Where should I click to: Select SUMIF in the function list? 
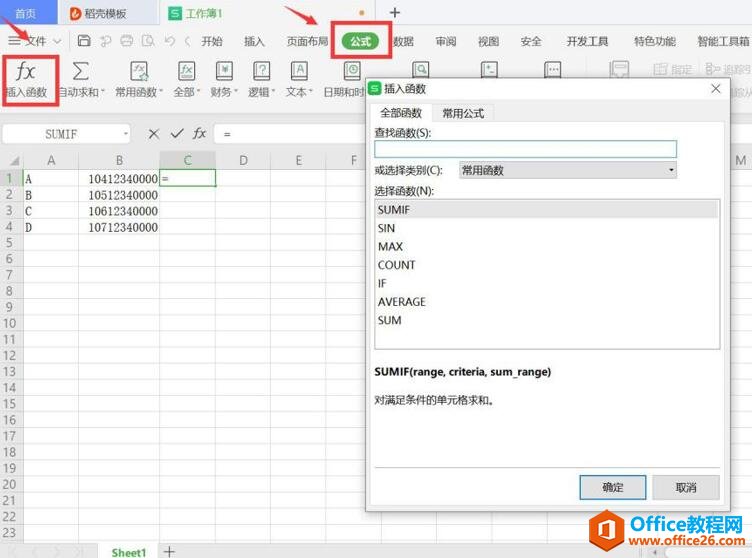pyautogui.click(x=547, y=210)
